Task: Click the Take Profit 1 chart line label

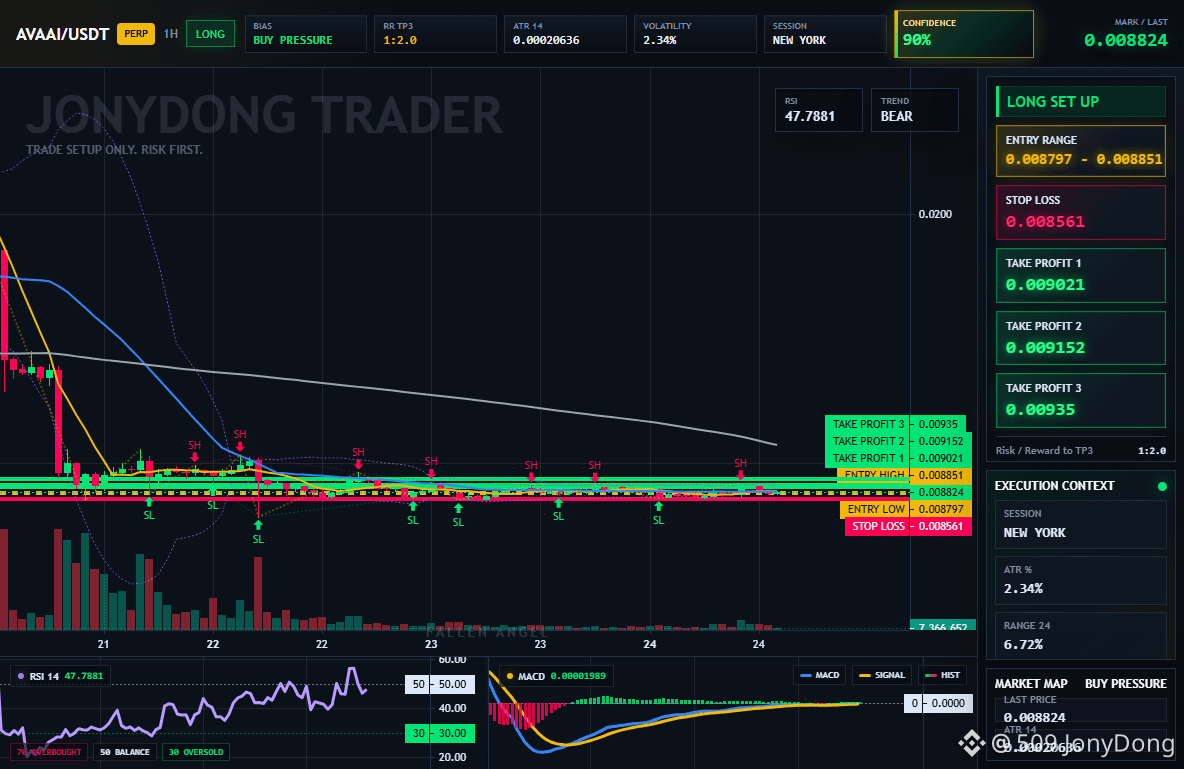Action: point(868,458)
